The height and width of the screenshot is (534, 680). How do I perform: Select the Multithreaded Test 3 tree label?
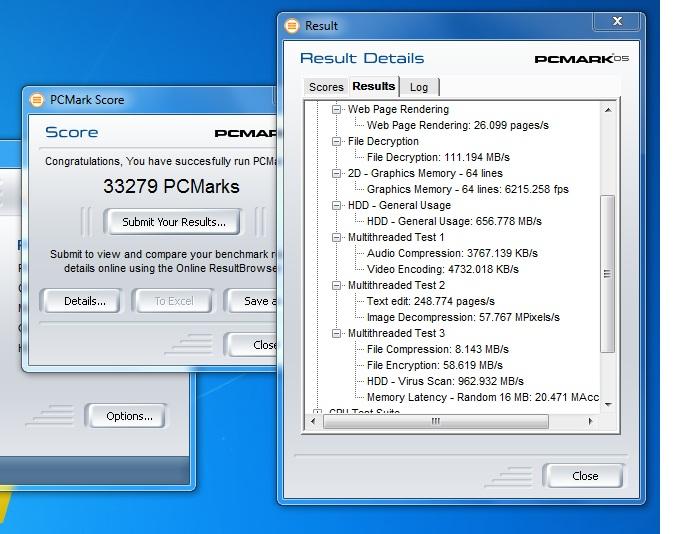point(396,334)
